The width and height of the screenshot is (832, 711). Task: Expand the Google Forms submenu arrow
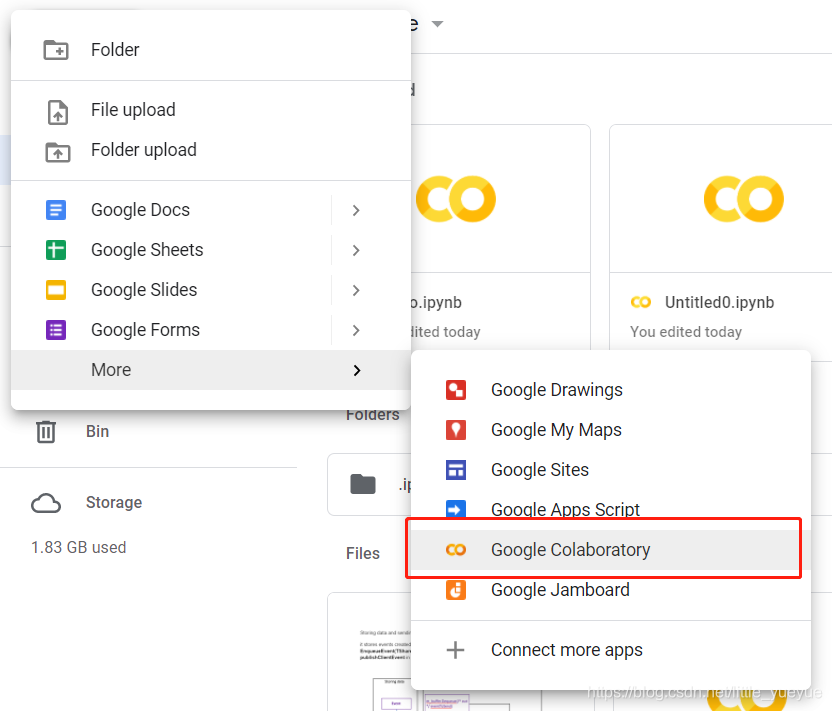(356, 331)
